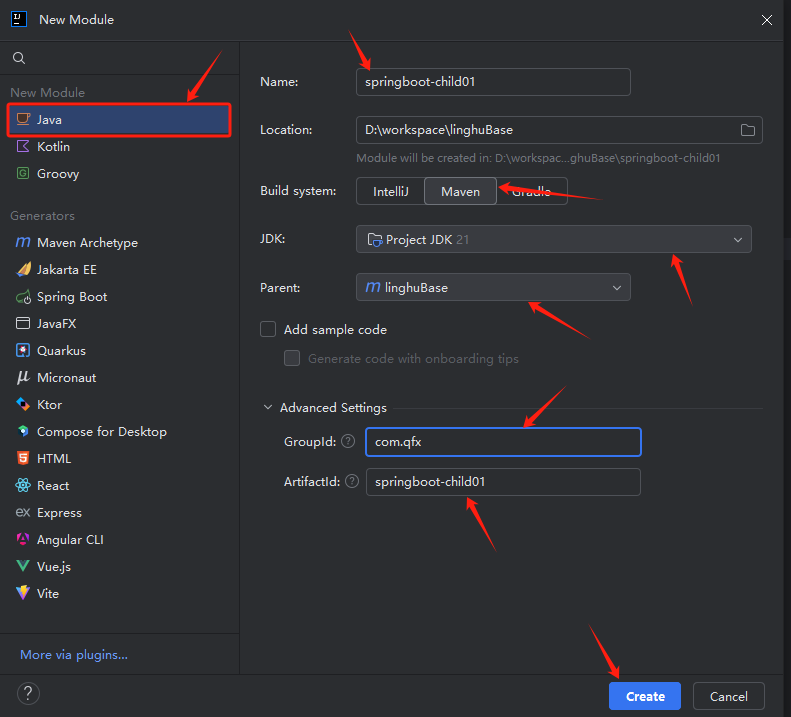Select Jakarta EE in generators list
This screenshot has width=791, height=717.
(x=66, y=270)
